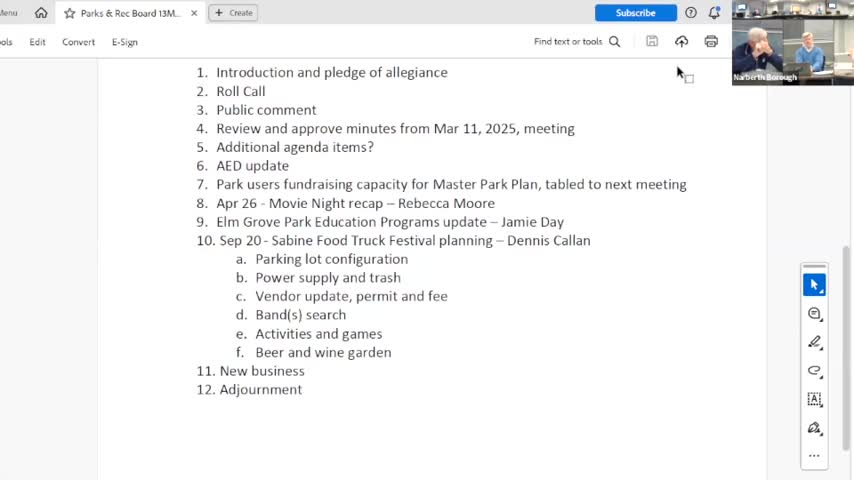Open the Edit menu
The image size is (854, 480).
[x=38, y=42]
